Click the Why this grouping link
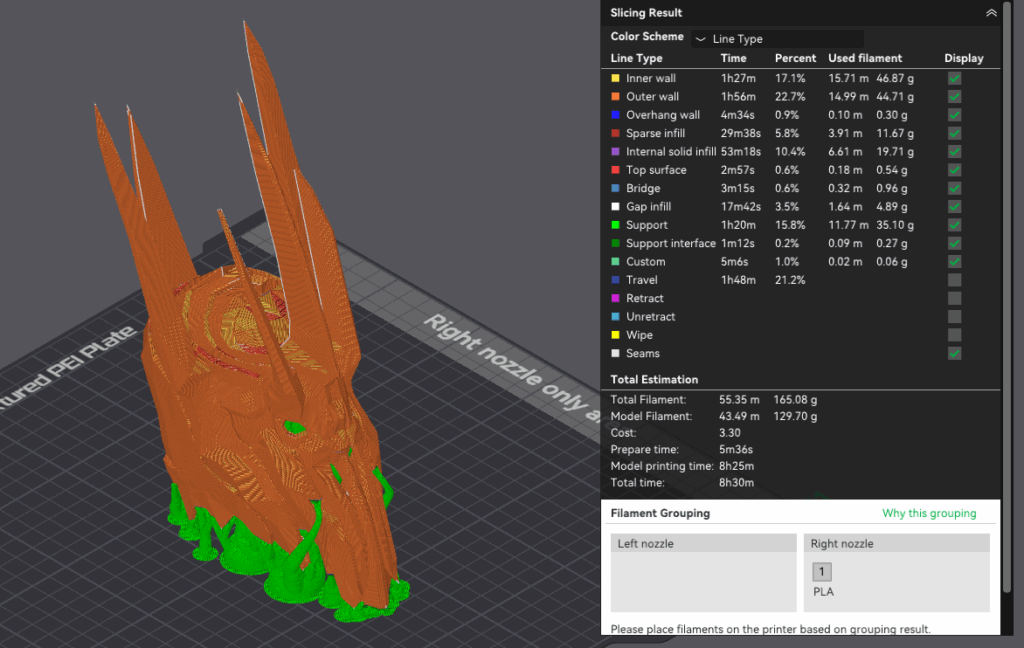The height and width of the screenshot is (648, 1024). (929, 514)
